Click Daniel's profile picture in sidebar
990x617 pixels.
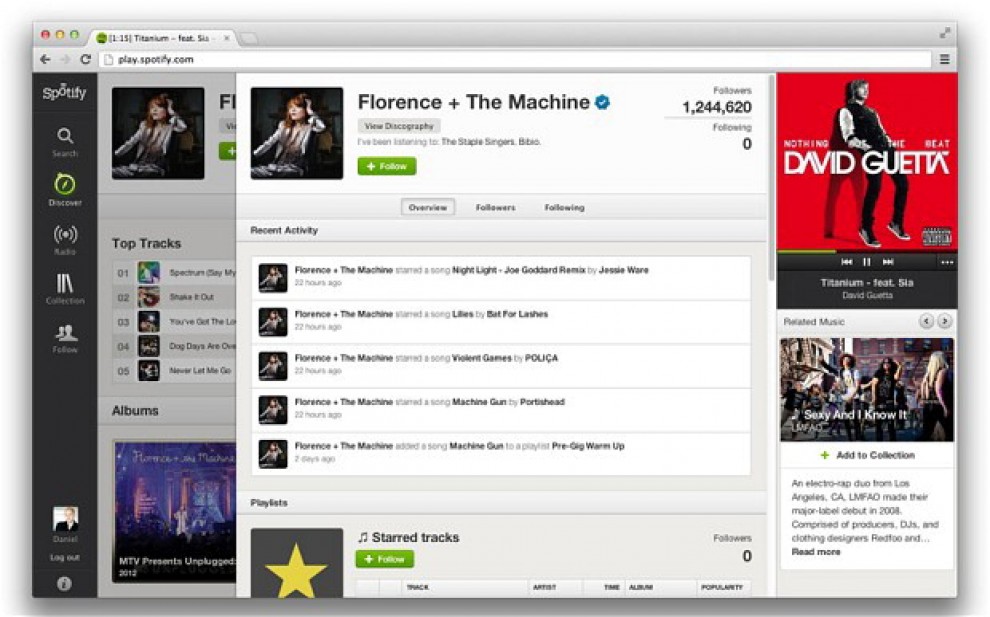[66, 519]
